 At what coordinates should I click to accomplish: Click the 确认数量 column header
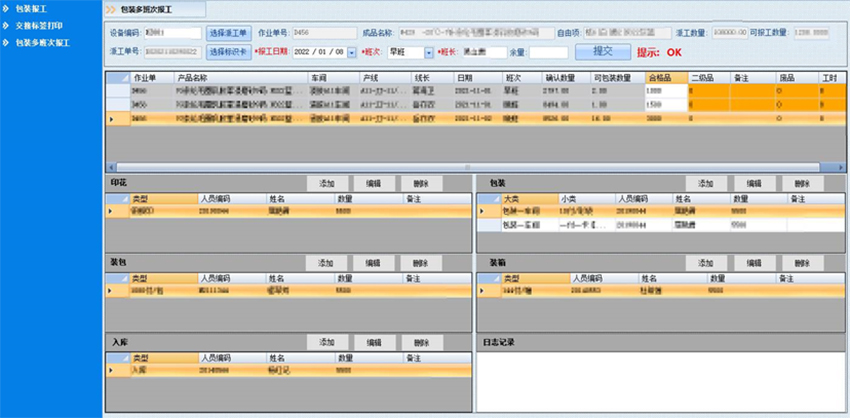click(x=565, y=78)
